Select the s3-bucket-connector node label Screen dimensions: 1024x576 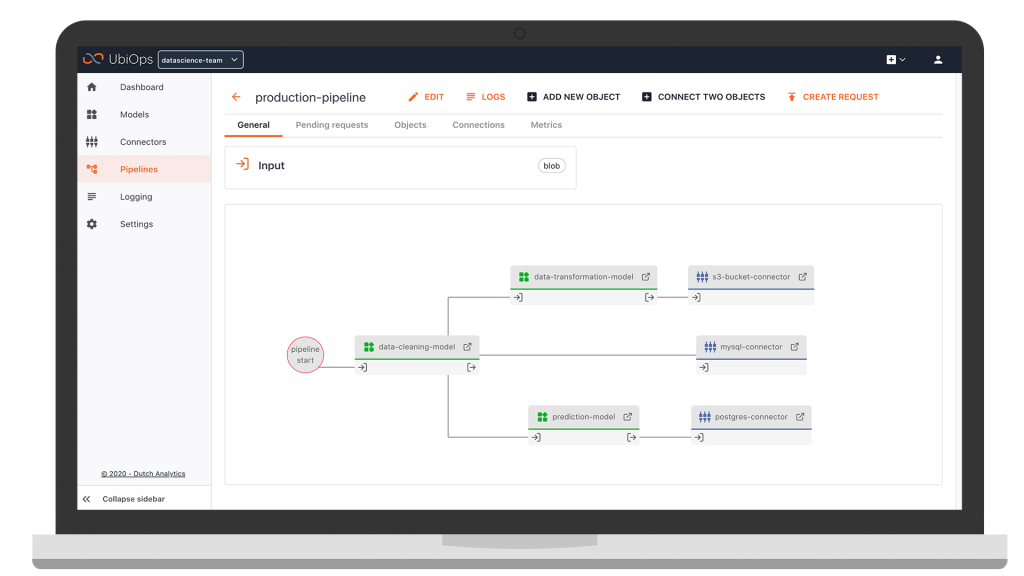(x=751, y=277)
